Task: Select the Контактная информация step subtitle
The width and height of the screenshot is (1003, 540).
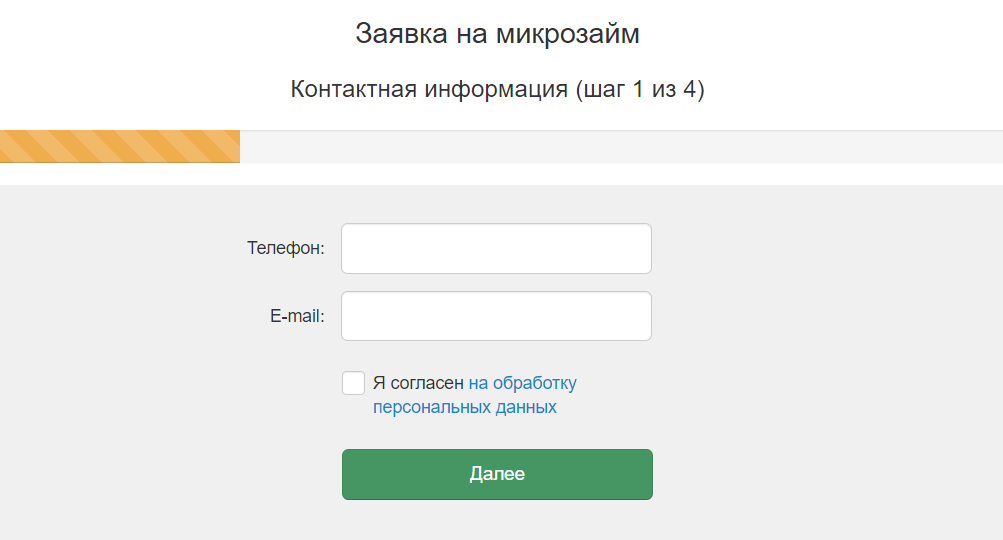Action: [x=497, y=89]
